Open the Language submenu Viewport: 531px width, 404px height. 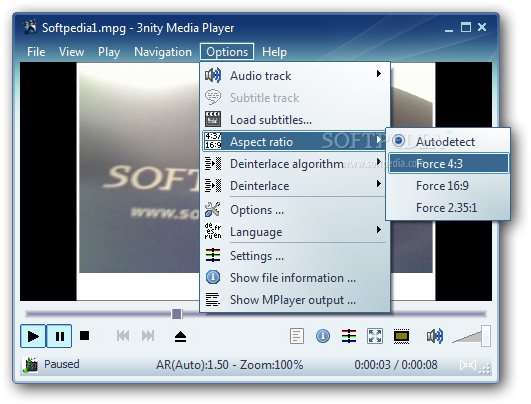(x=295, y=232)
